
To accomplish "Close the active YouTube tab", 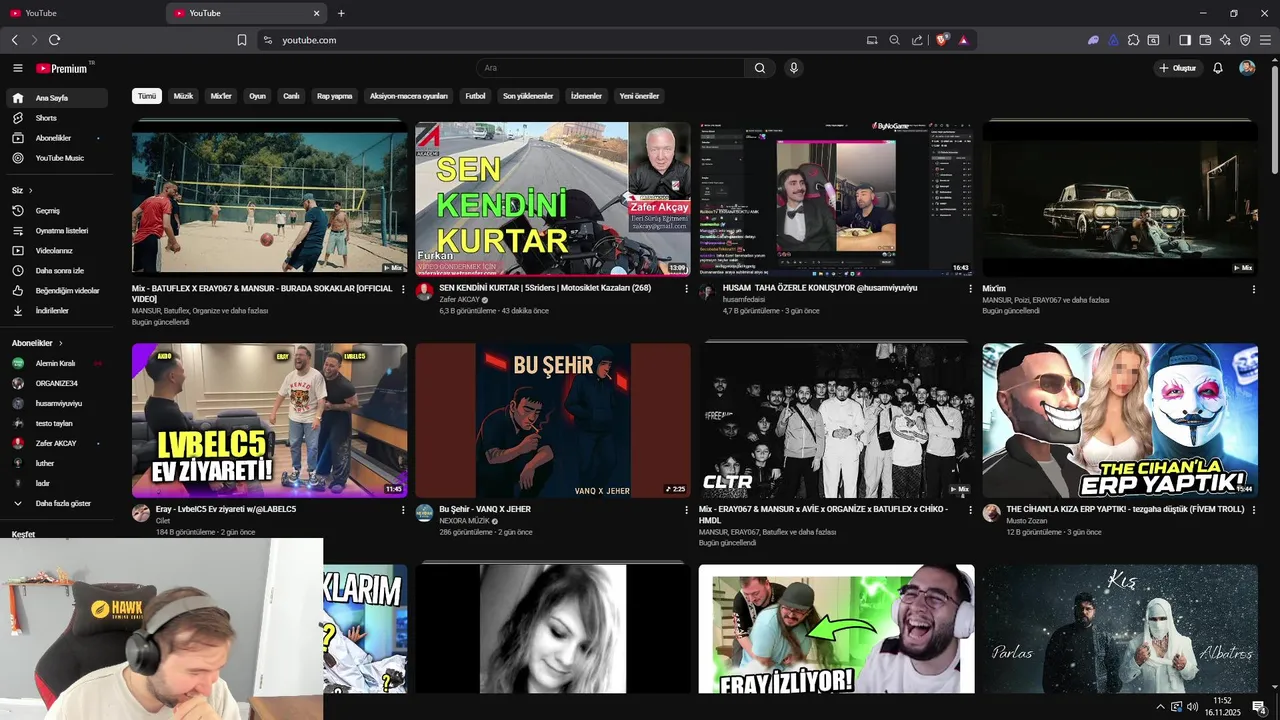I will 317,13.
